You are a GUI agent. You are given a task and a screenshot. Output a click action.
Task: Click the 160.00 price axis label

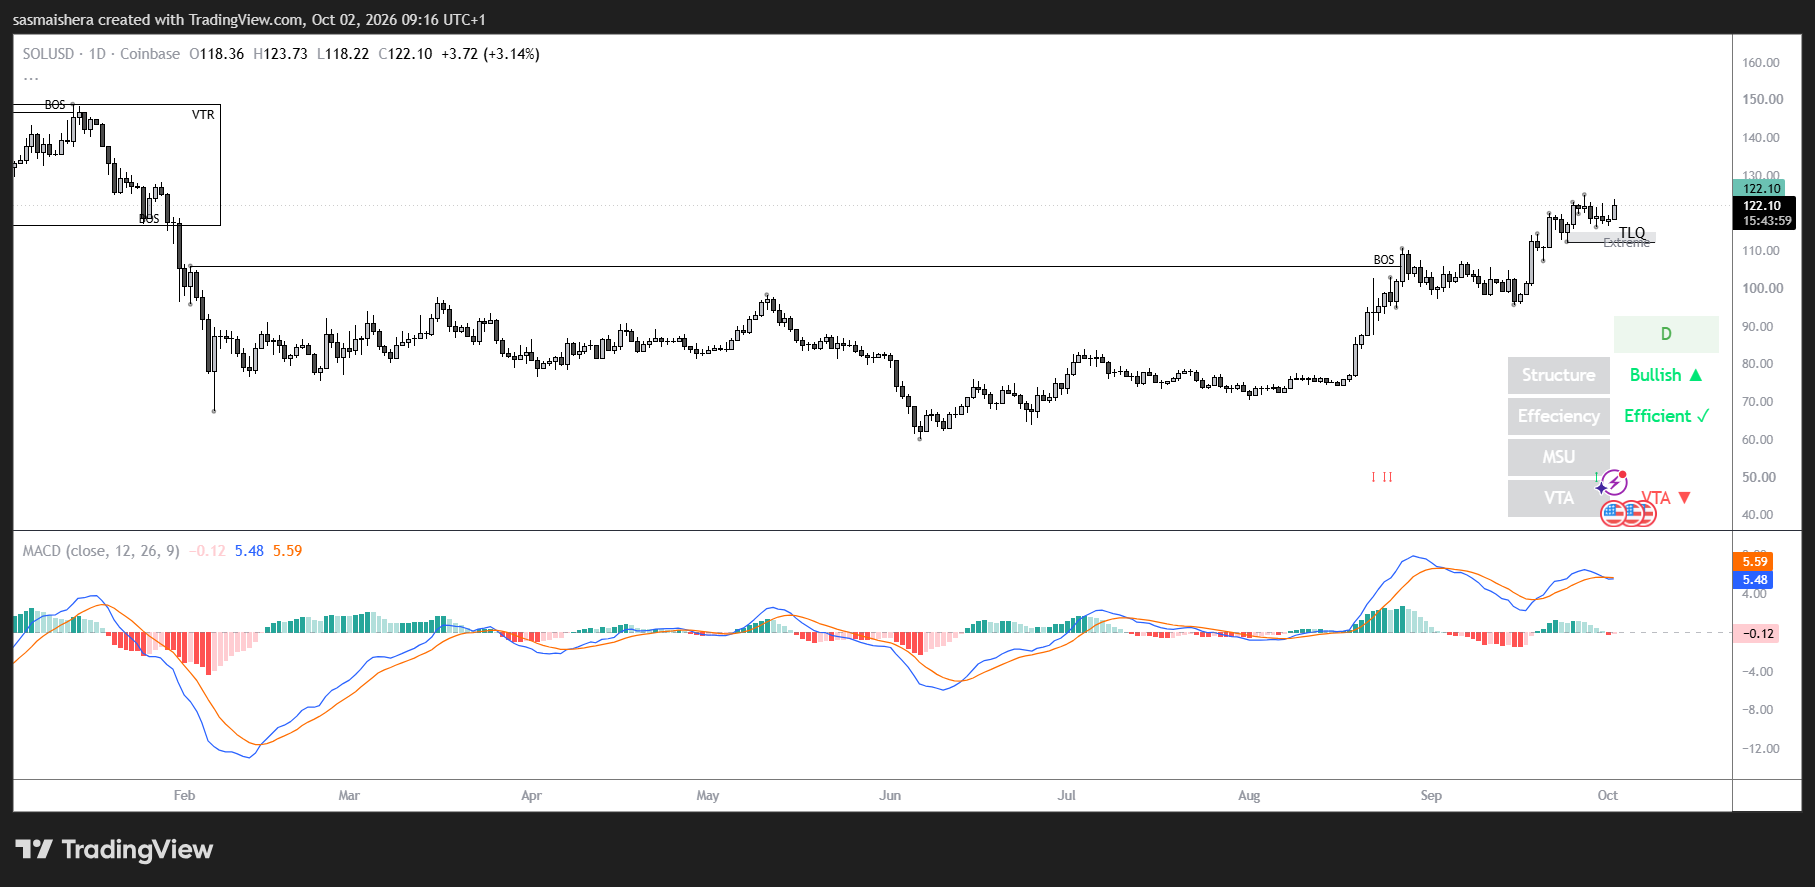click(x=1761, y=62)
